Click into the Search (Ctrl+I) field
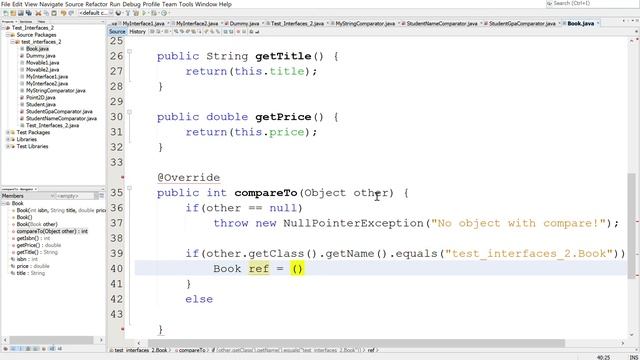The height and width of the screenshot is (360, 640). tap(592, 3)
